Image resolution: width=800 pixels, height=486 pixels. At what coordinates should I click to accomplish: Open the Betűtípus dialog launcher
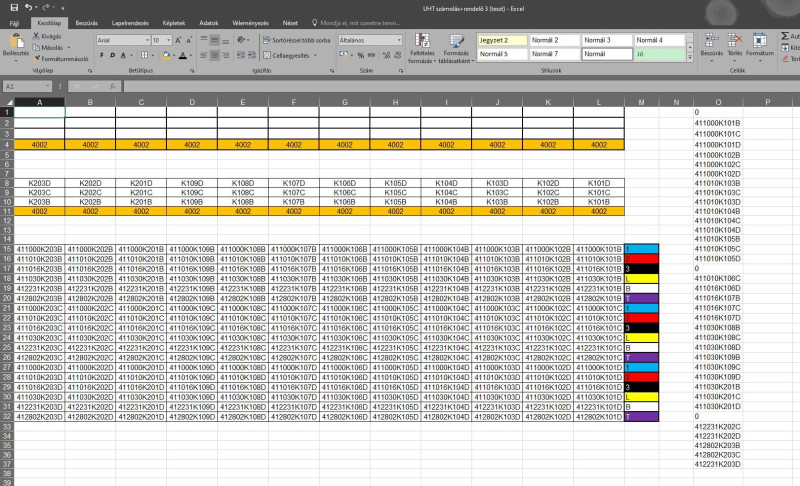click(x=192, y=71)
